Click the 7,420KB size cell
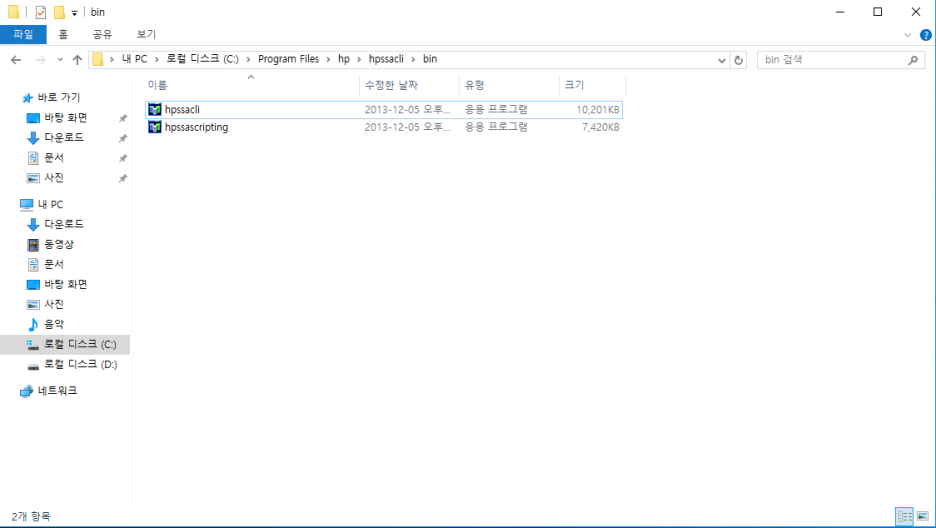 pos(601,127)
